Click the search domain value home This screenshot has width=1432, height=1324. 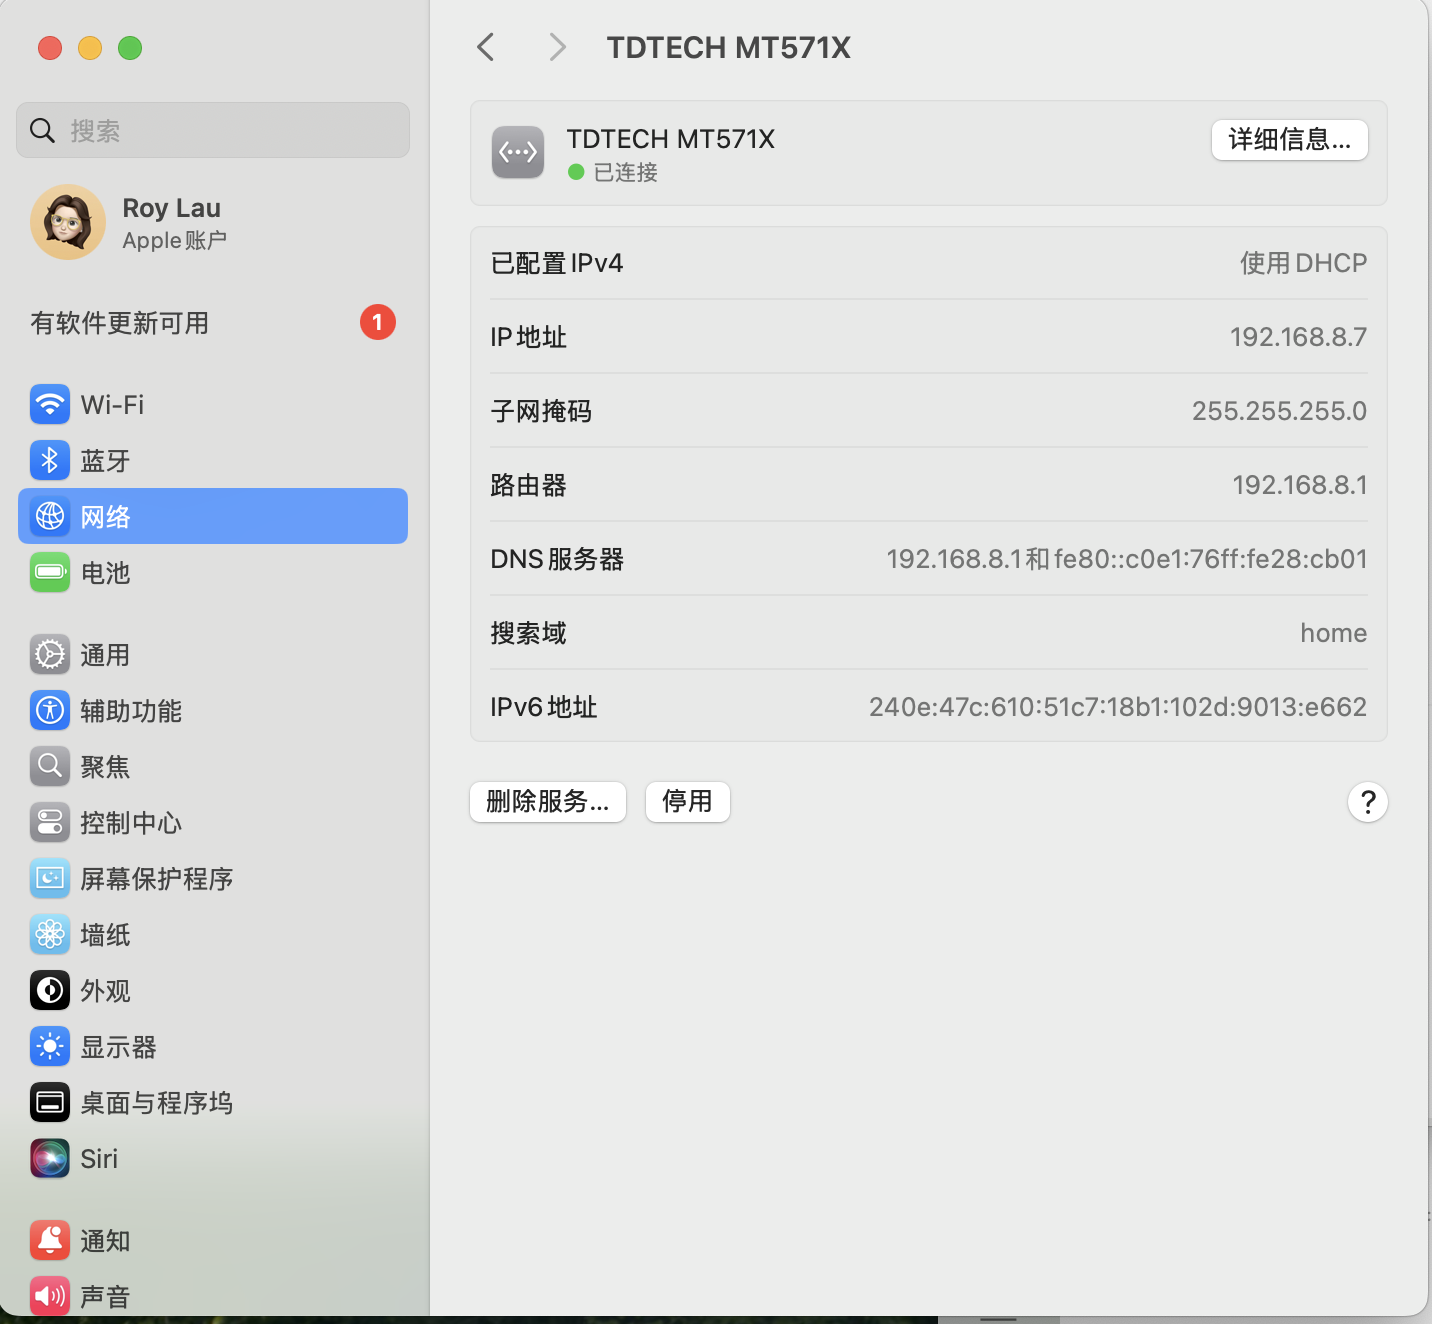tap(1334, 633)
